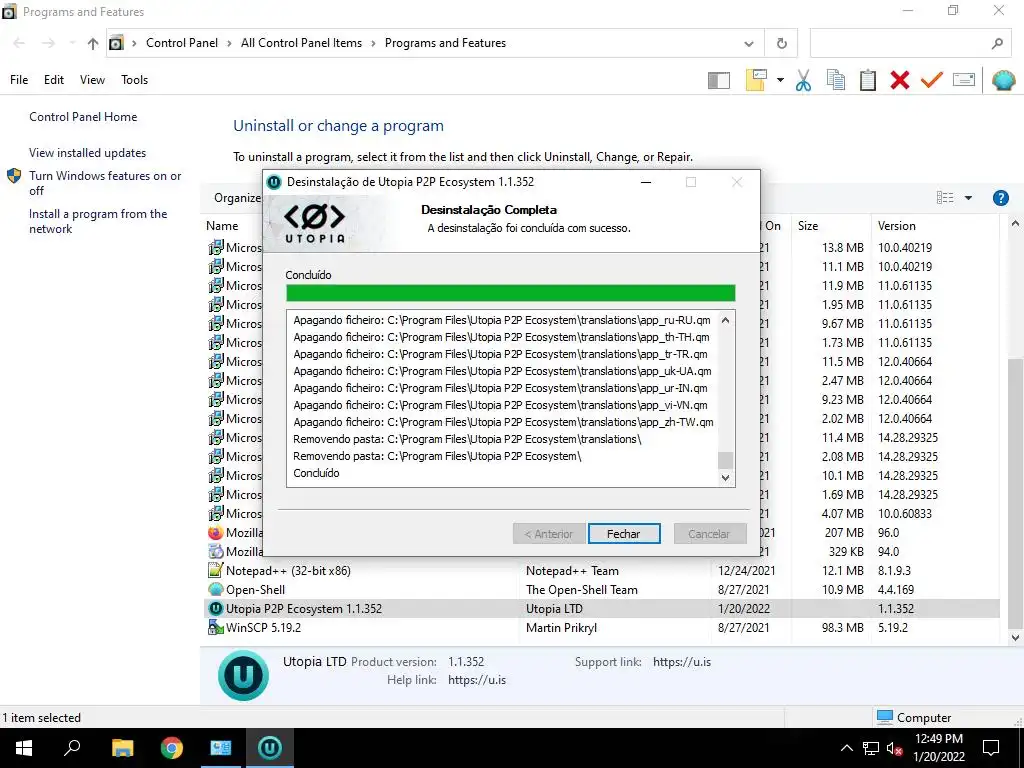
Task: Click Turn Windows features on or off
Action: click(104, 183)
